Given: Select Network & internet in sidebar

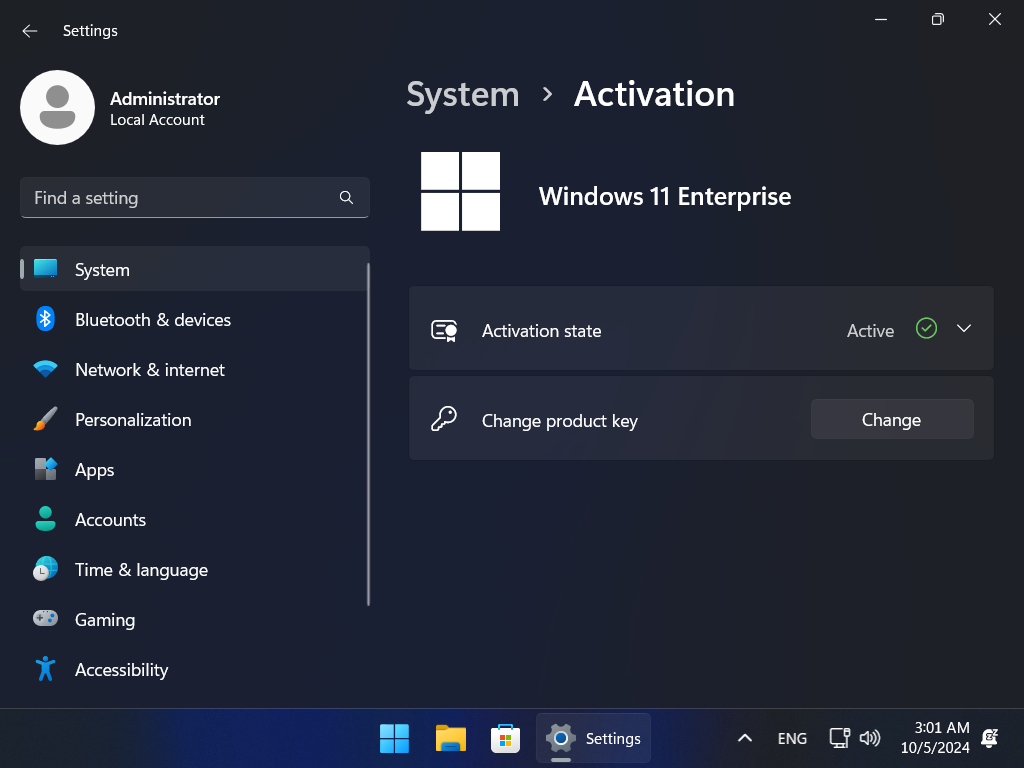Looking at the screenshot, I should pyautogui.click(x=195, y=370).
